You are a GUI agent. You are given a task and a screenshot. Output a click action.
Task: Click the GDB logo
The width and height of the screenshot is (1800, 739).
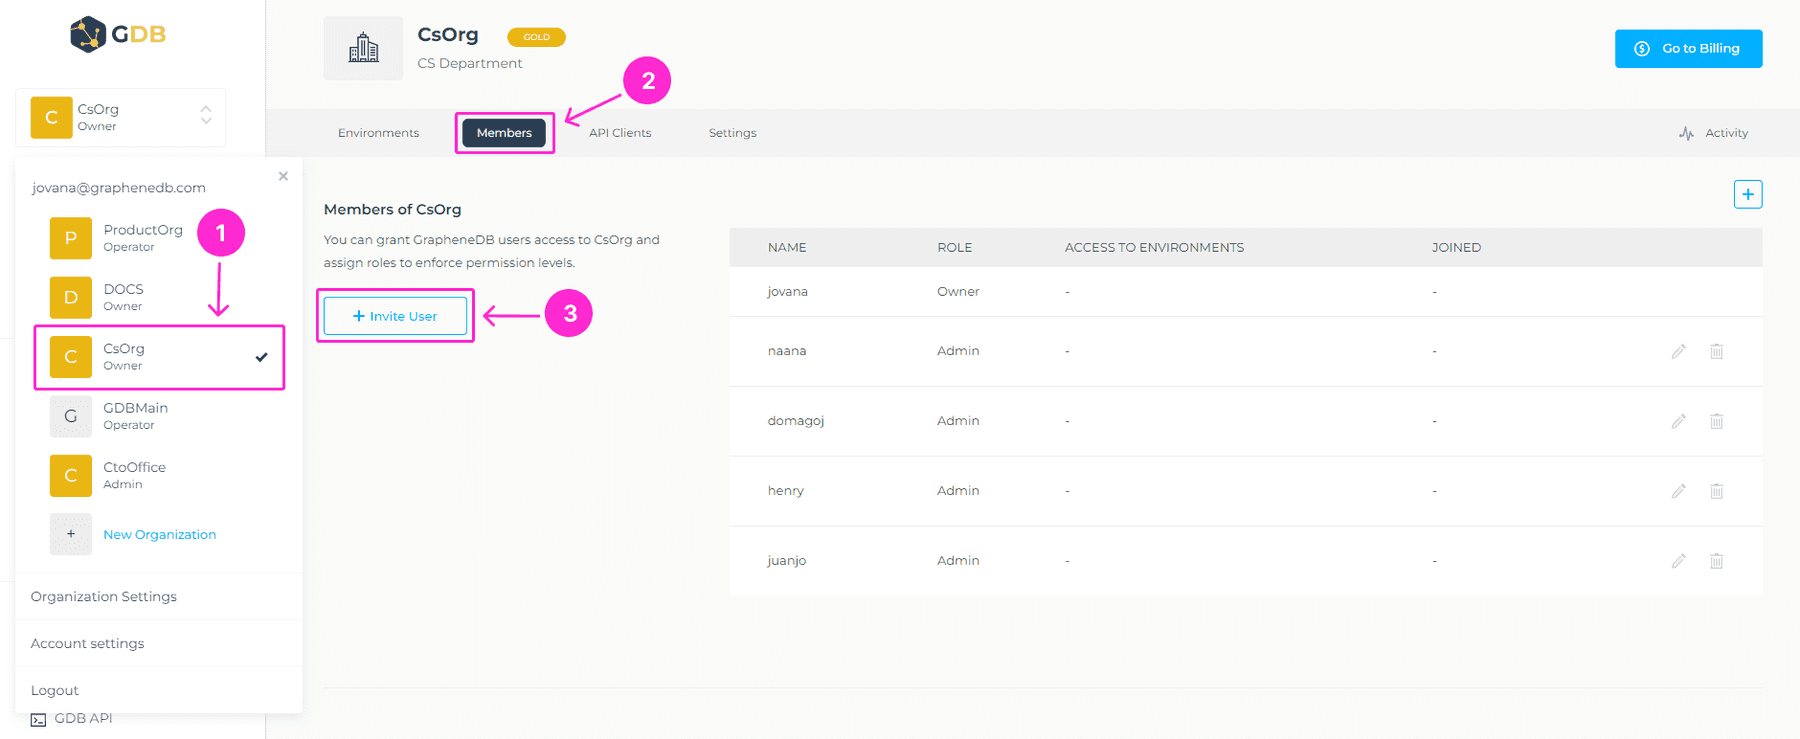pos(118,34)
